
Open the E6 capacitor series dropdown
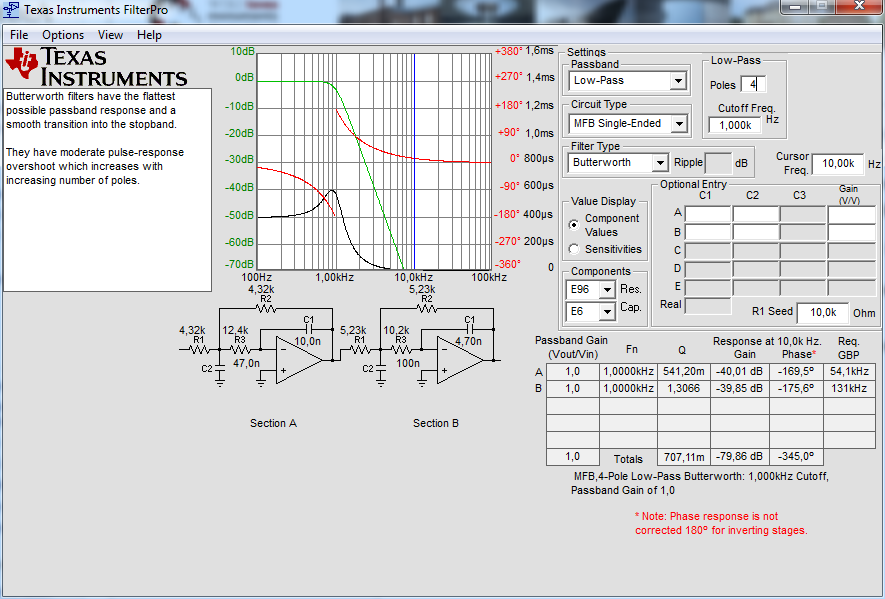[607, 312]
